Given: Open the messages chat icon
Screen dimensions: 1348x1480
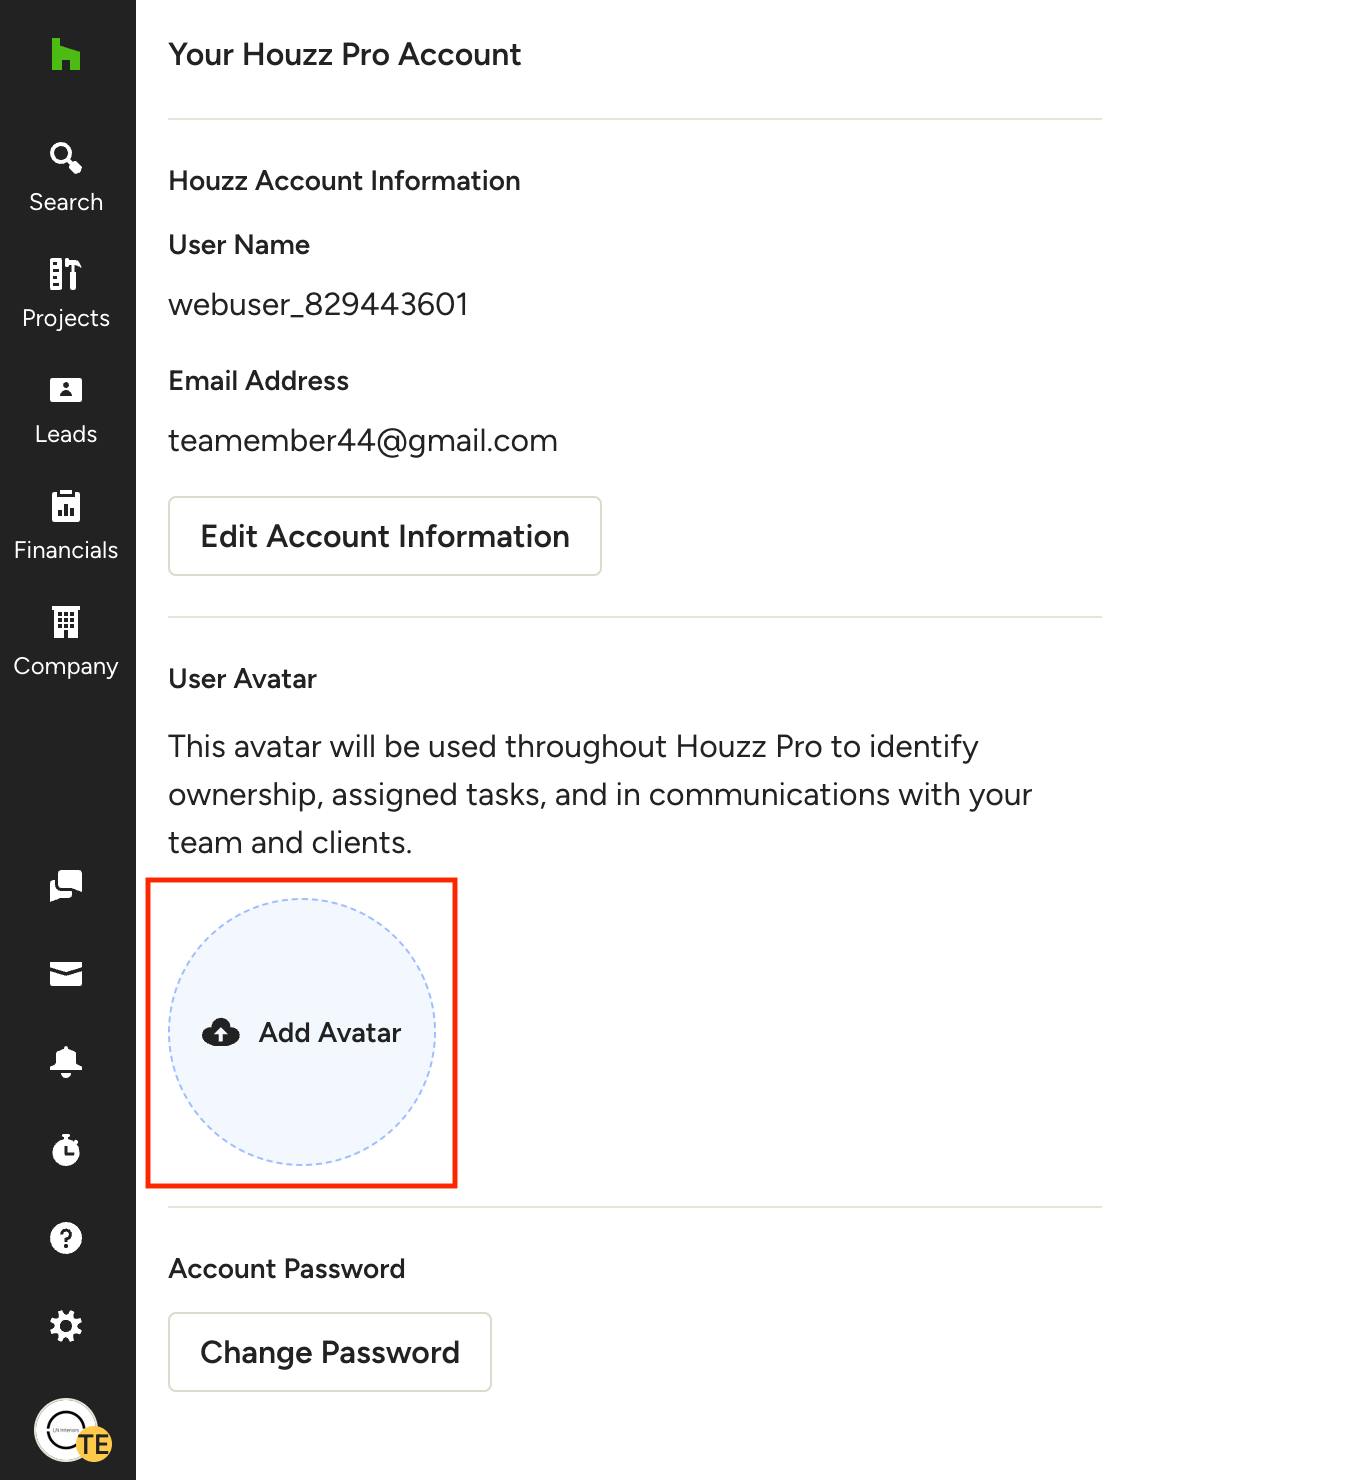Looking at the screenshot, I should 66,886.
